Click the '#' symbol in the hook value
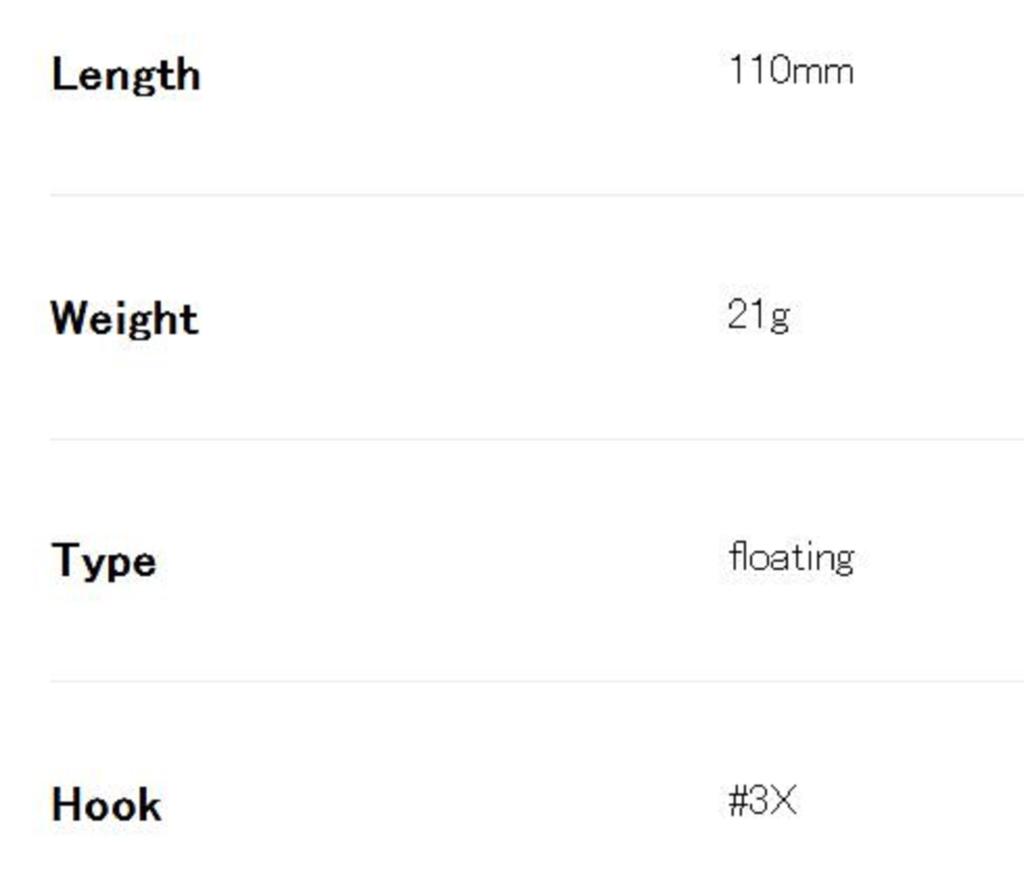1024x883 pixels. coord(739,801)
